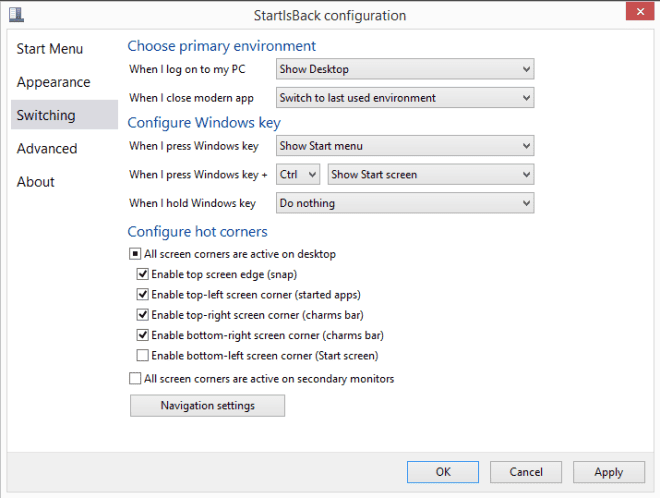
Task: Click the 'StartIsBack configuration' window title
Action: click(x=330, y=16)
